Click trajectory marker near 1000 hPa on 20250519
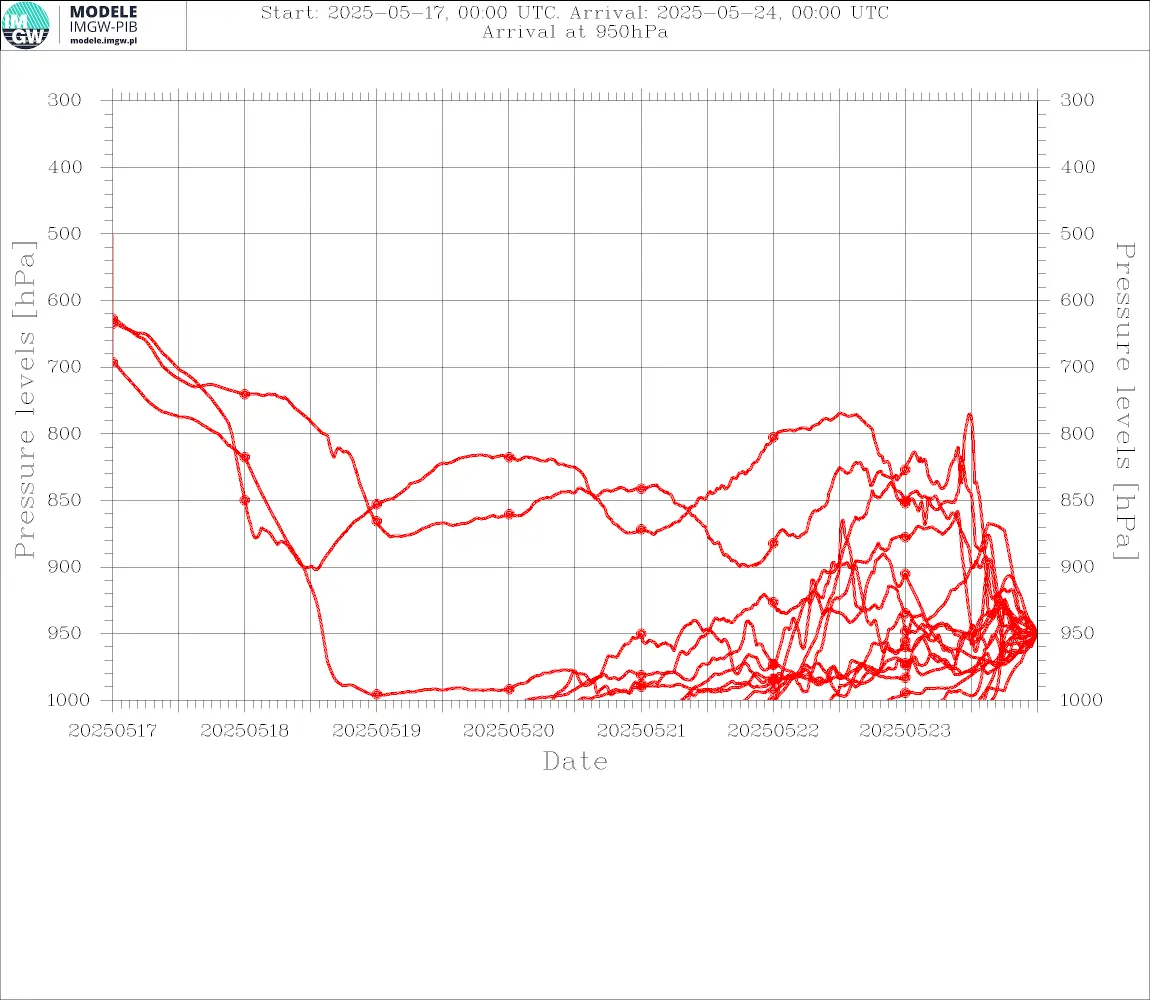 tap(377, 694)
